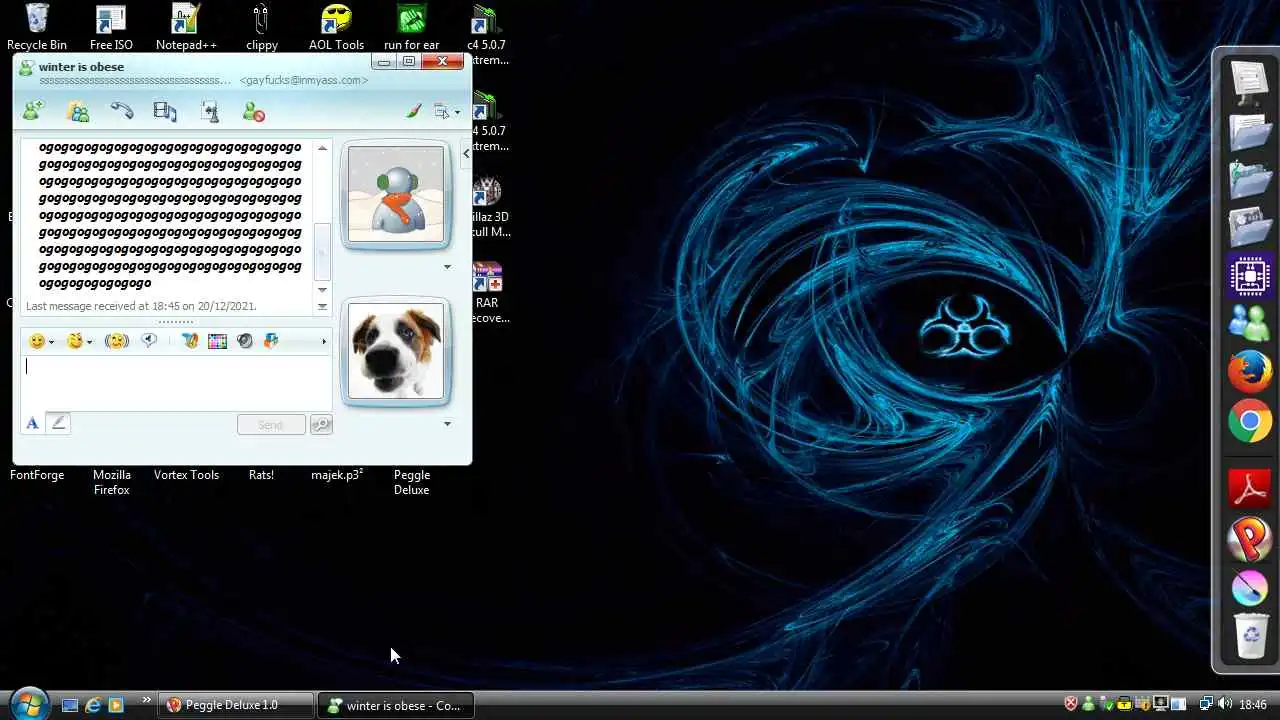The image size is (1280, 720).
Task: Select the clippy desktop icon
Action: click(261, 27)
